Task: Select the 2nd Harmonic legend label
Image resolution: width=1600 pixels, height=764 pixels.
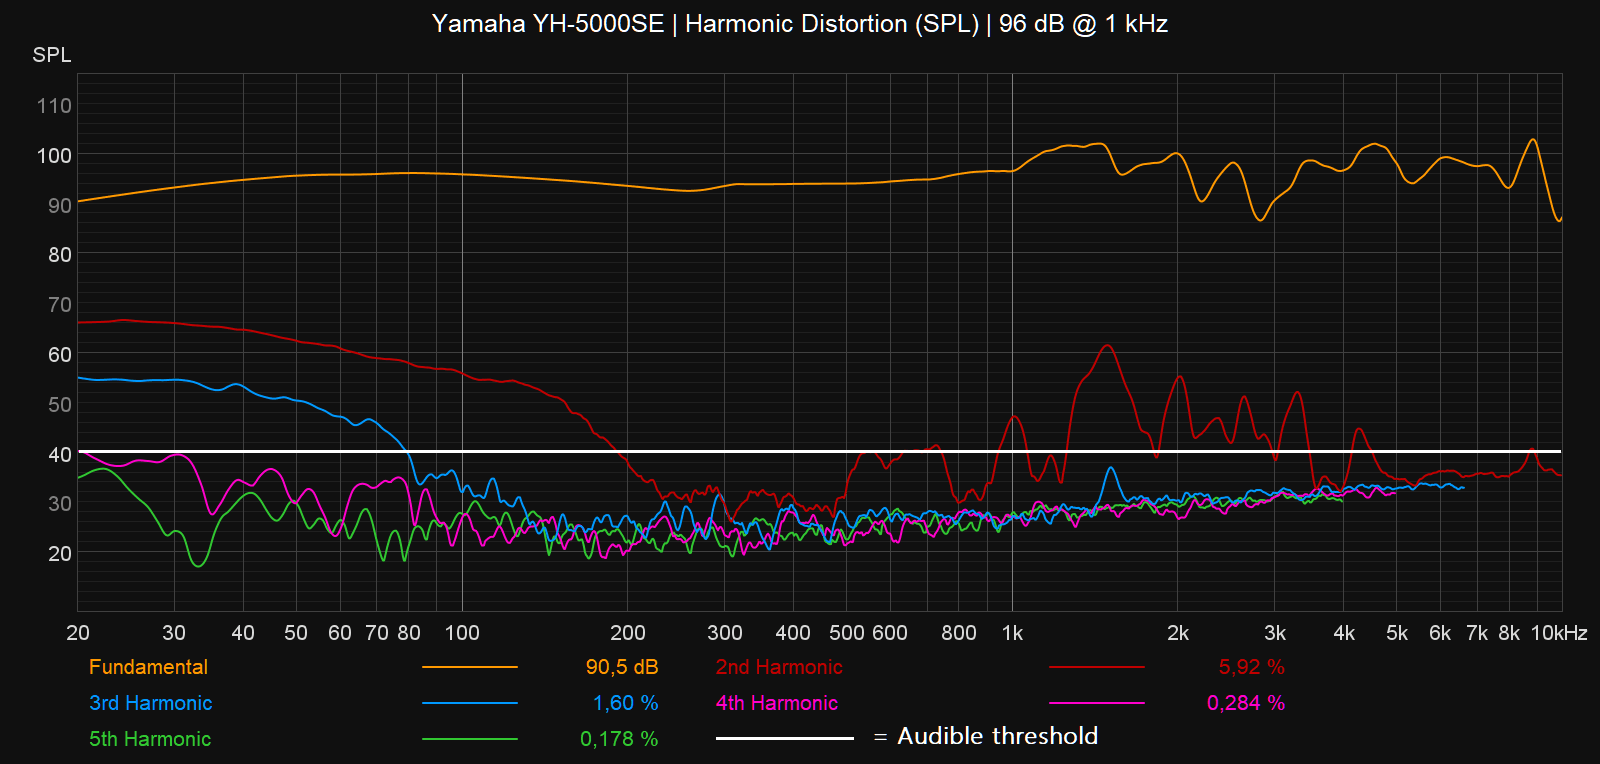Action: [x=779, y=667]
